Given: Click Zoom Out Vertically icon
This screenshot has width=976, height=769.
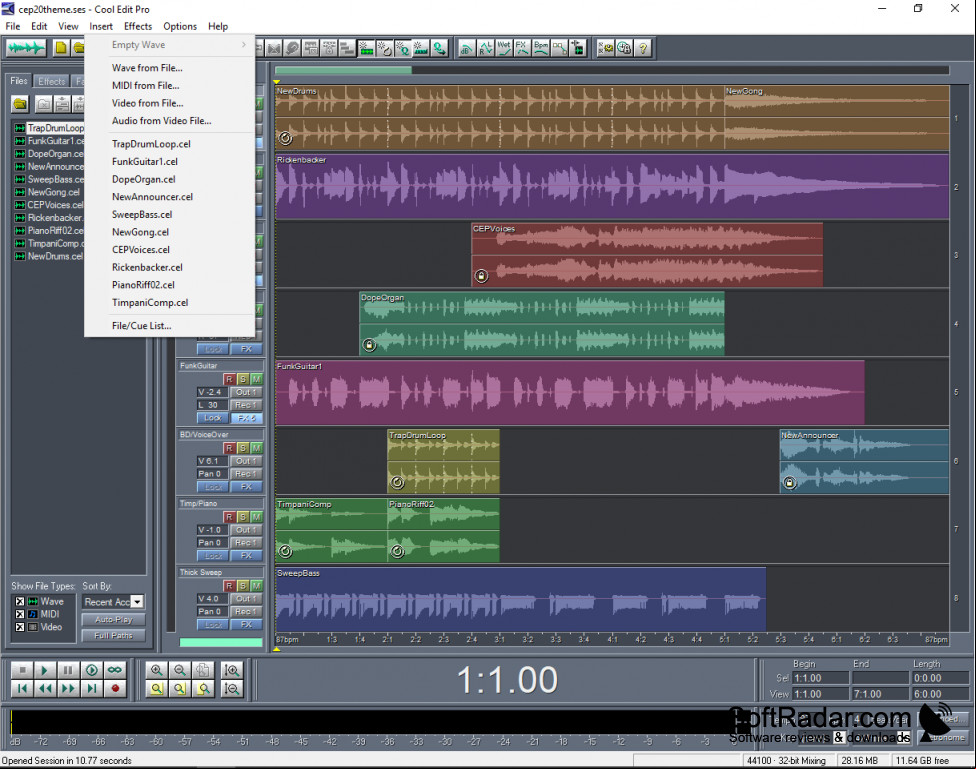Looking at the screenshot, I should click(x=232, y=688).
